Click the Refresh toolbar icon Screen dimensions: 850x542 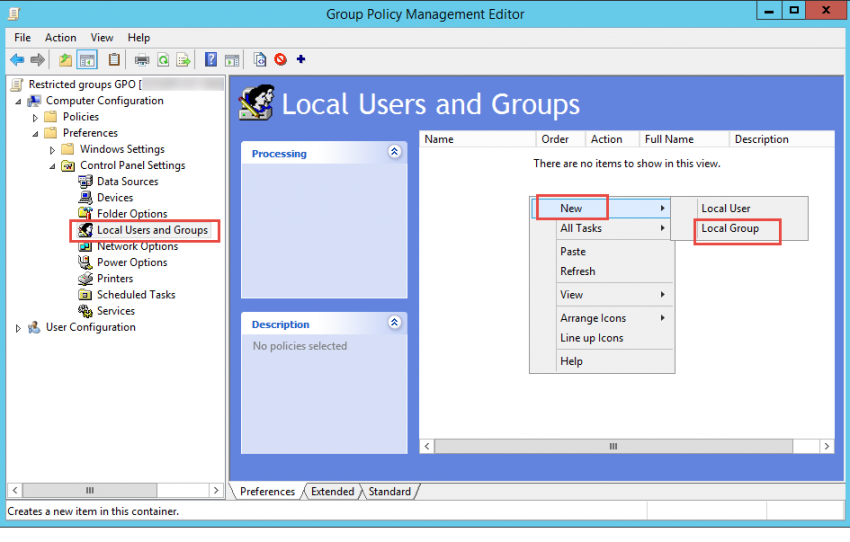(x=162, y=59)
